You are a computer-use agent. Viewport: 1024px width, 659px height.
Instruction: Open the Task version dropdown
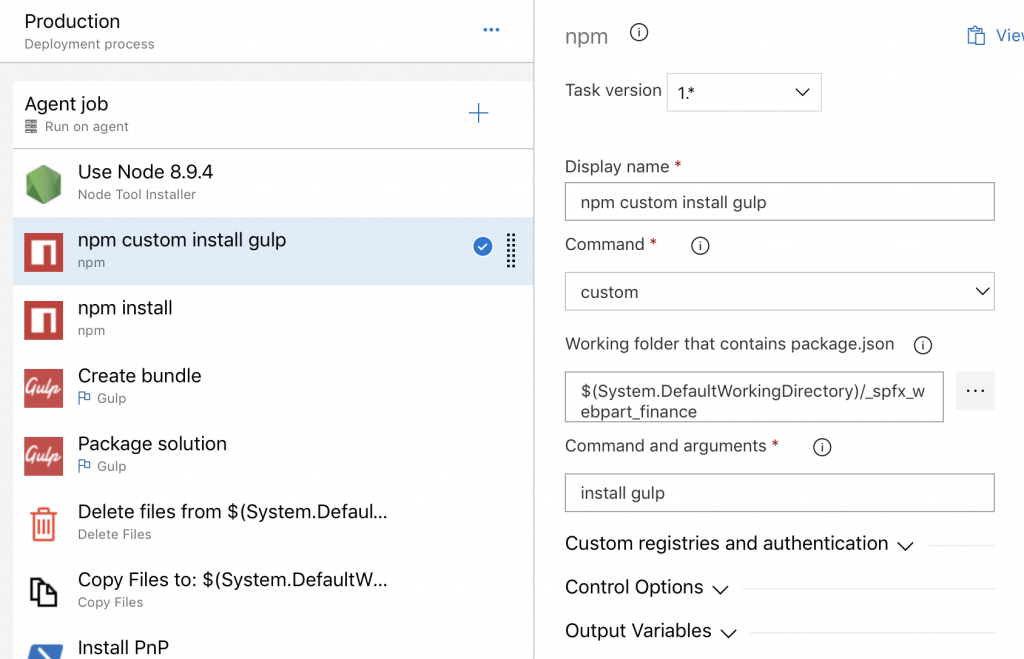744,92
